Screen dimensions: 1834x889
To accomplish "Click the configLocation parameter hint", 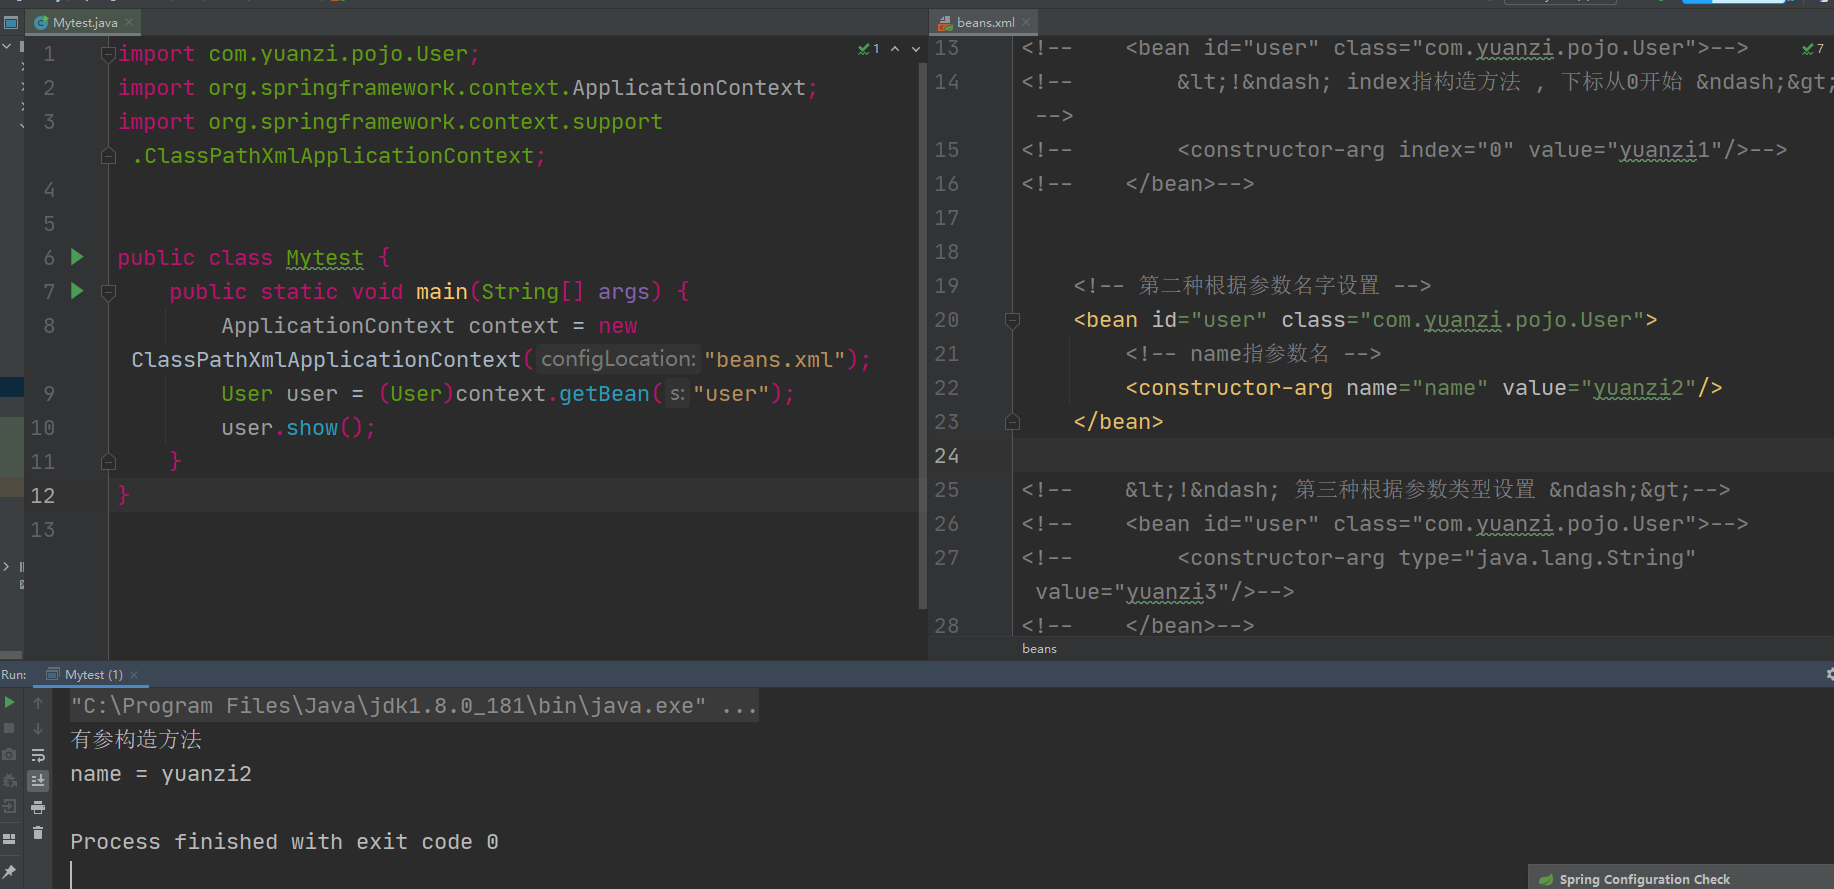I will 618,359.
